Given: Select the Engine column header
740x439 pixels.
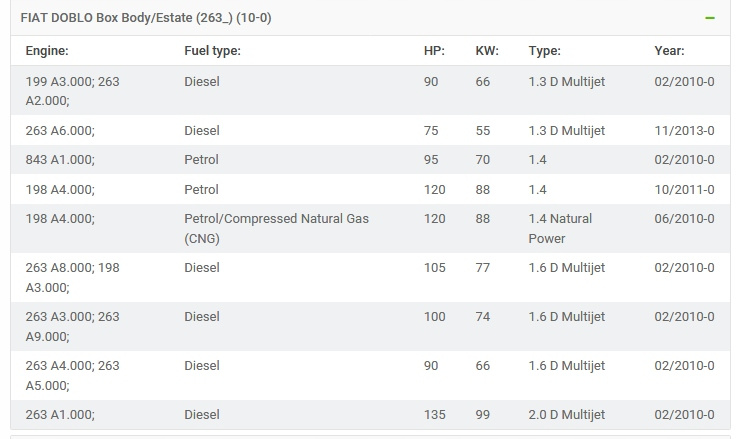Looking at the screenshot, I should 47,51.
